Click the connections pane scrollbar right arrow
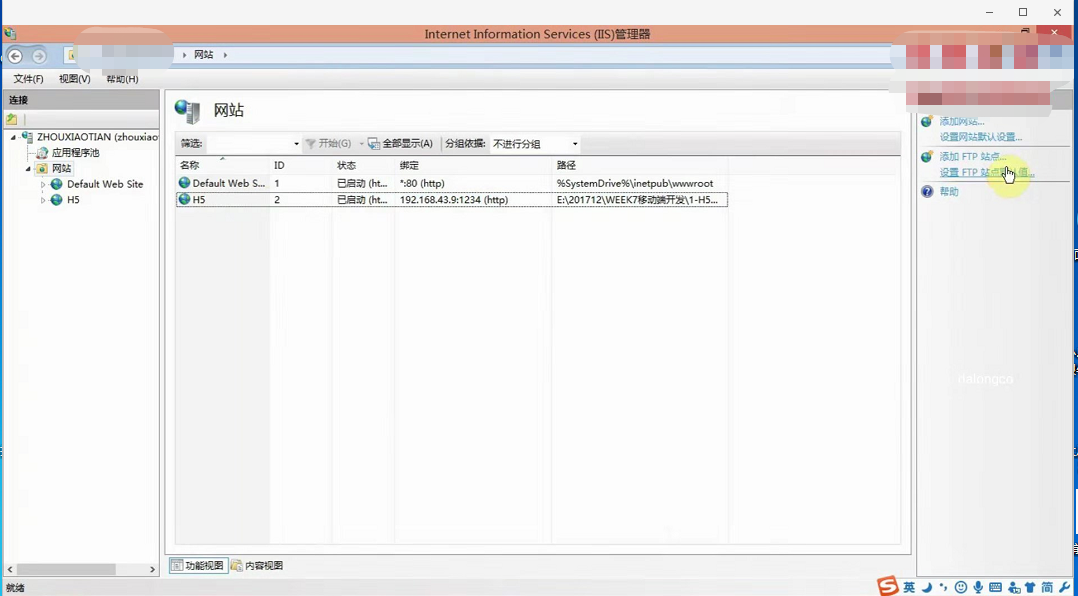The image size is (1078, 596). [x=153, y=569]
